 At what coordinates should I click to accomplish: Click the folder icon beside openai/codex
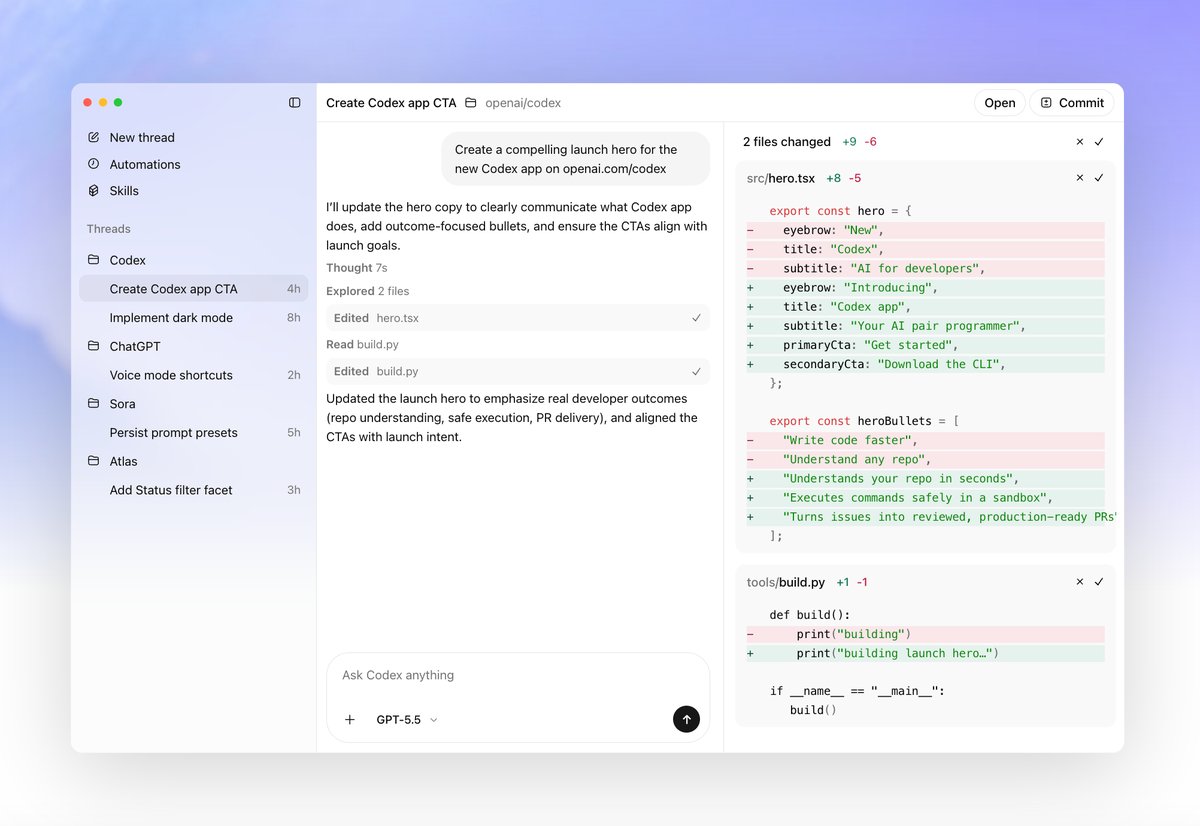pos(471,102)
